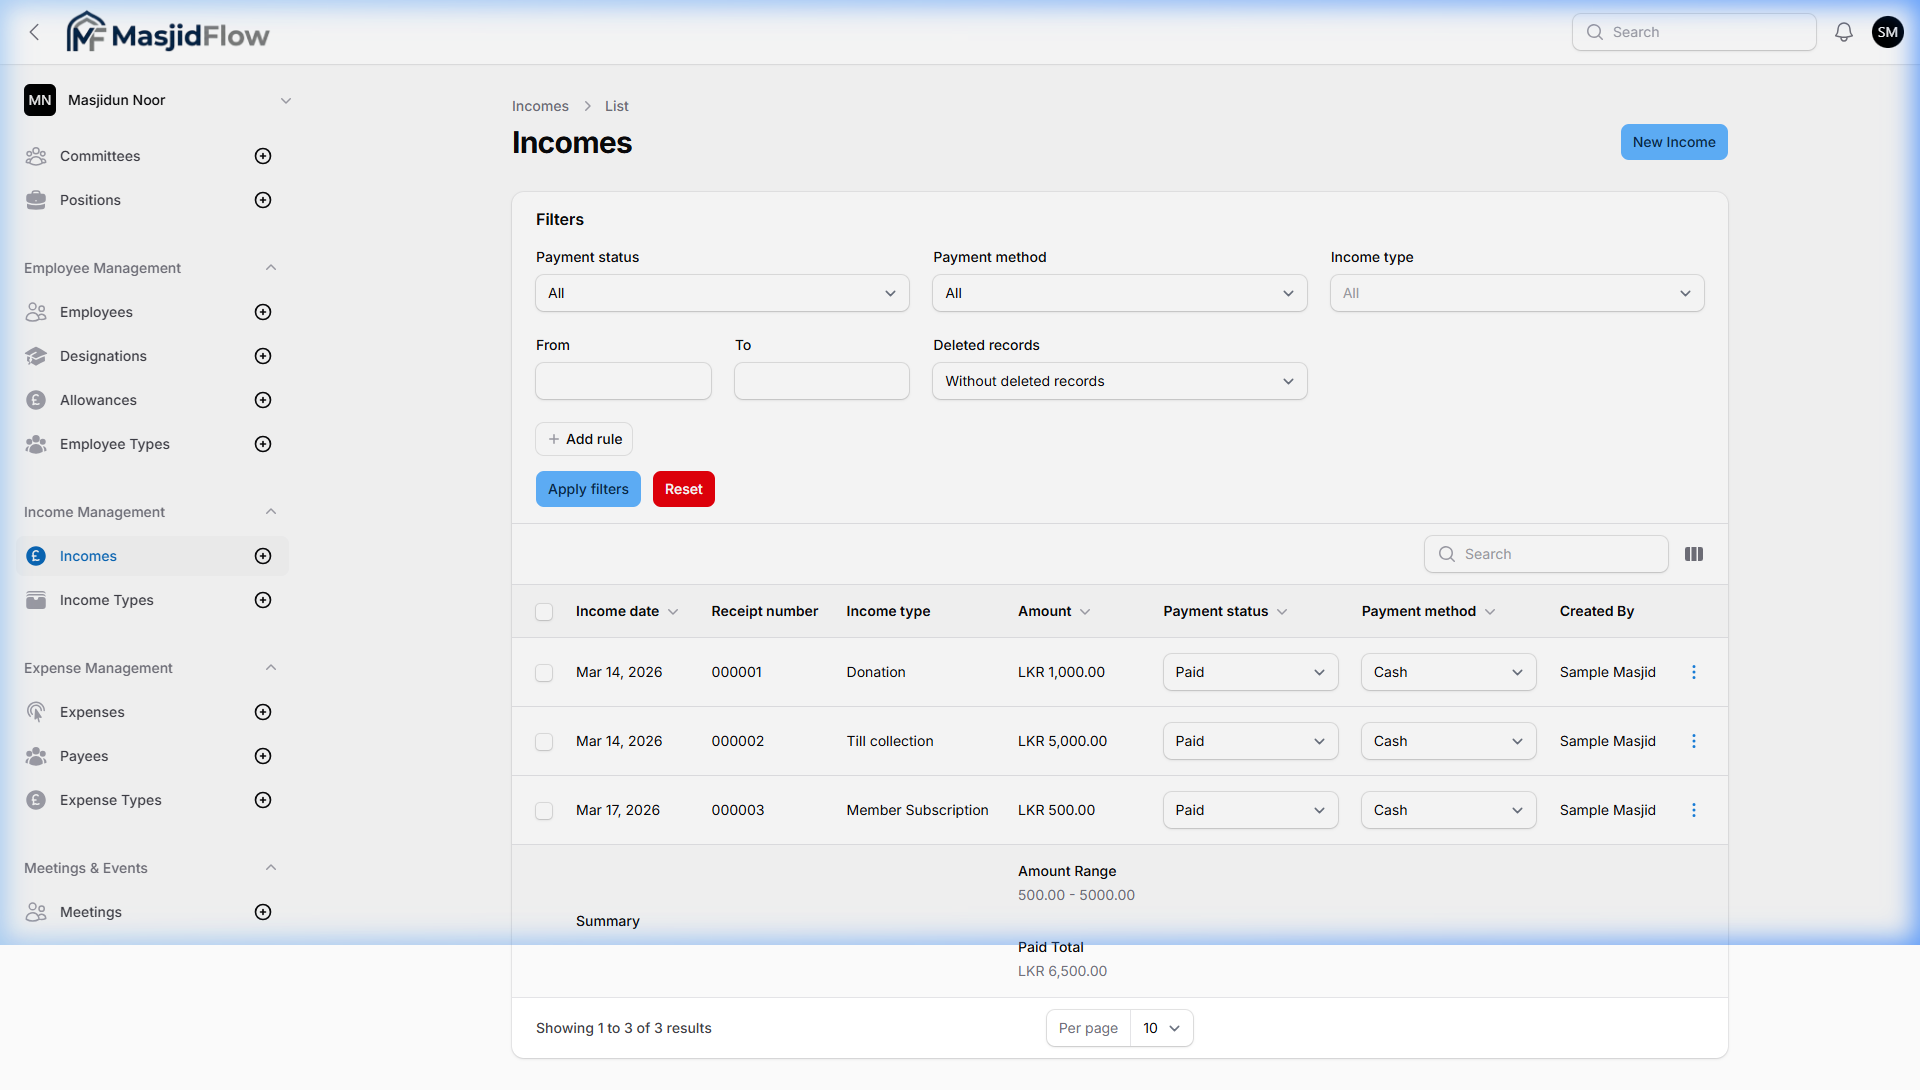
Task: Click the notifications bell icon
Action: pyautogui.click(x=1843, y=32)
